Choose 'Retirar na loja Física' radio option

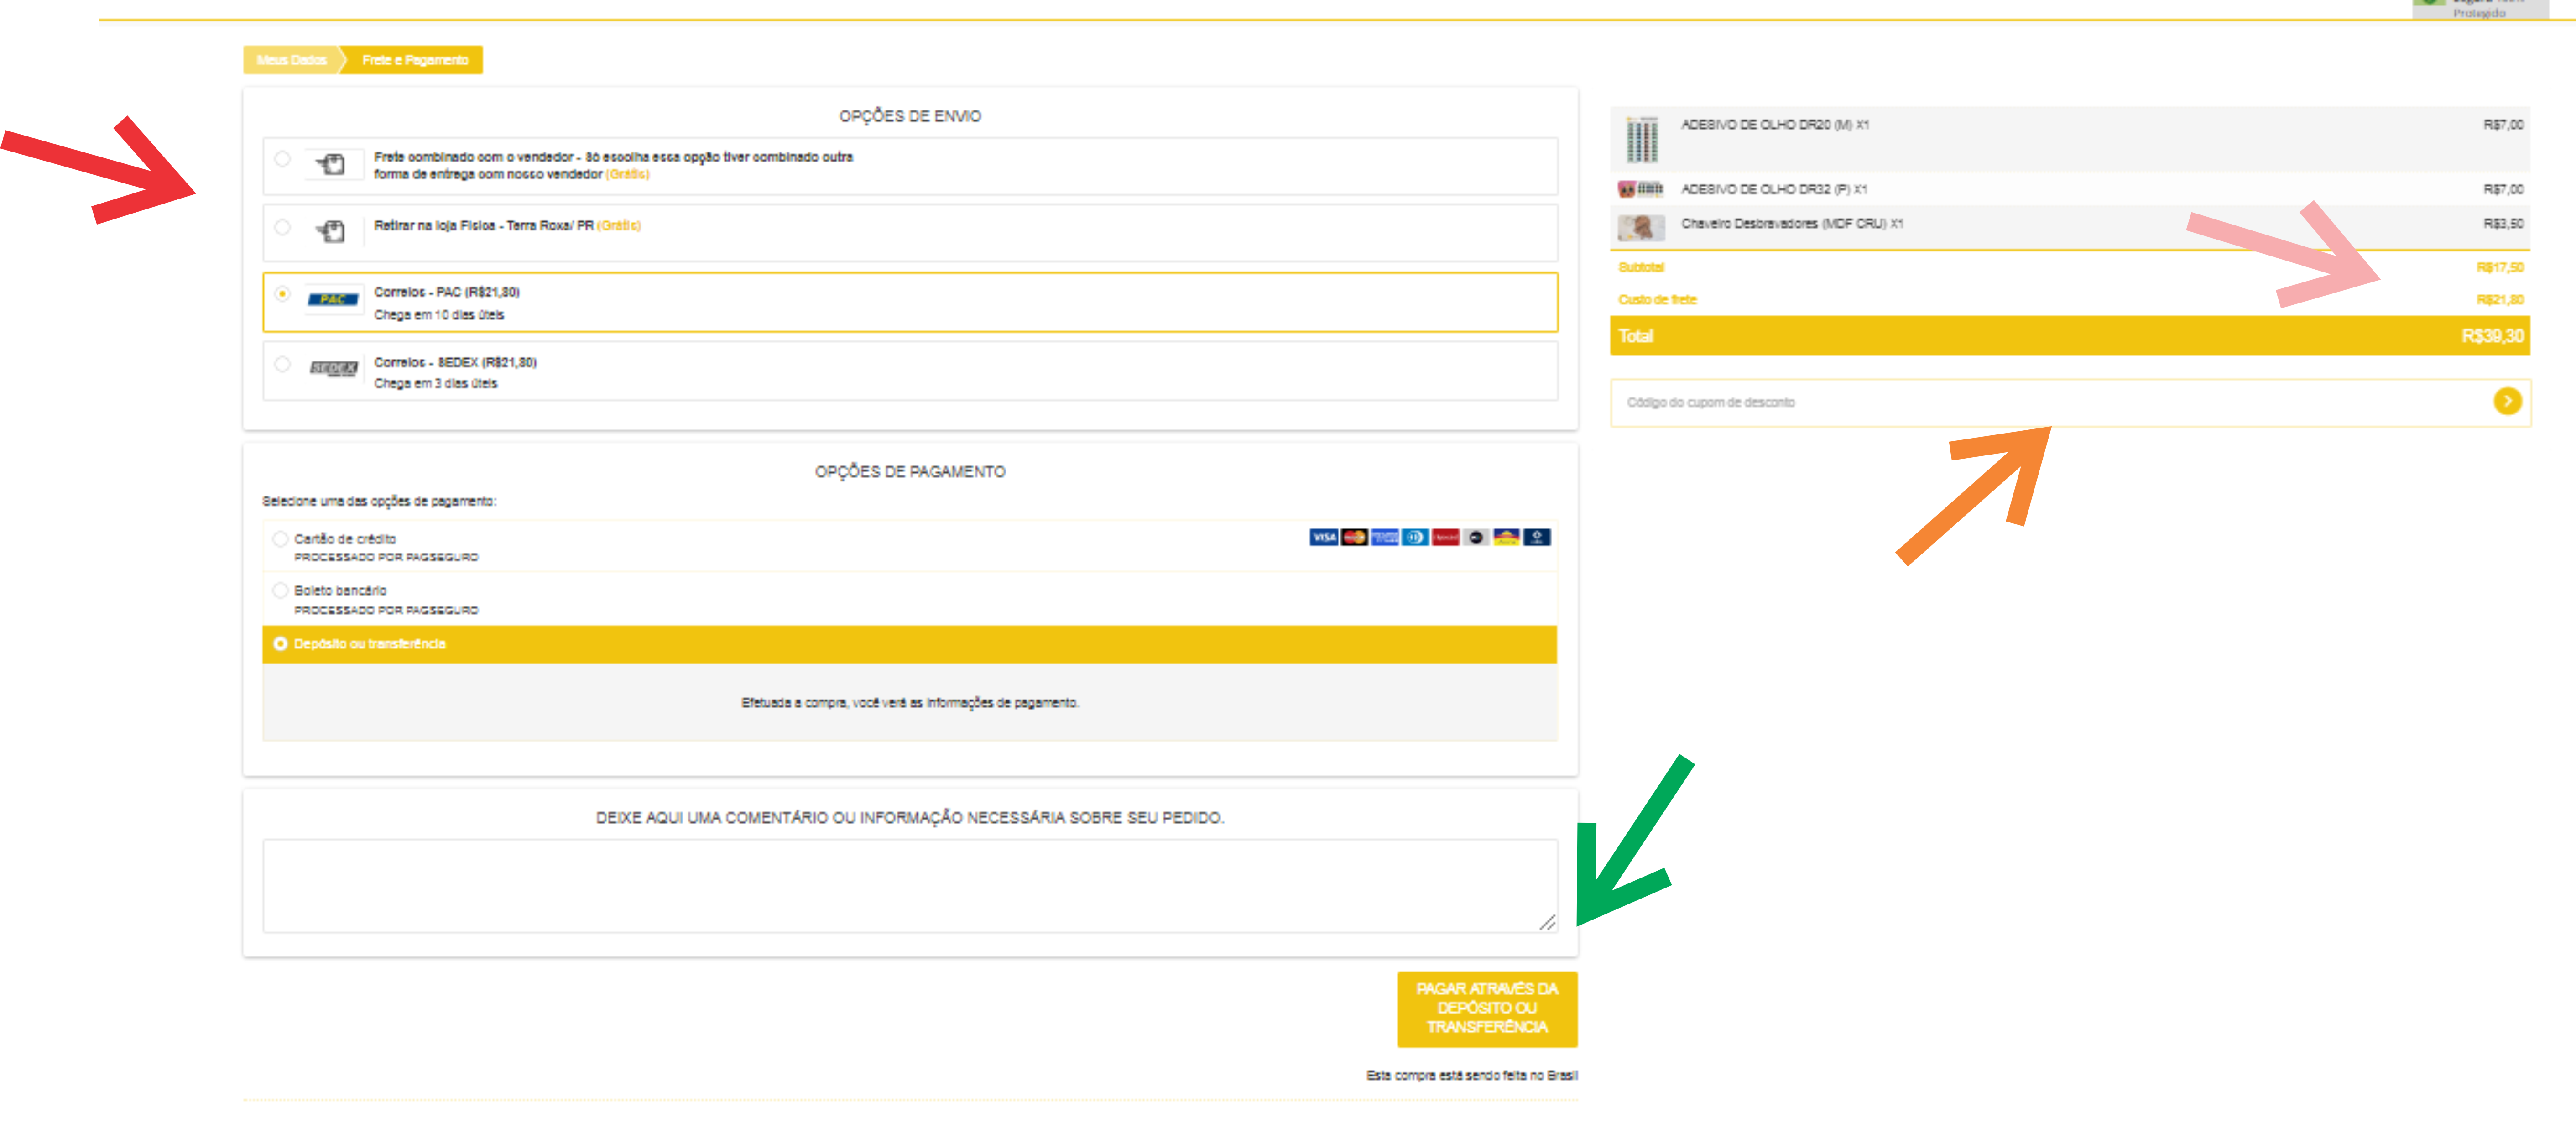point(283,228)
